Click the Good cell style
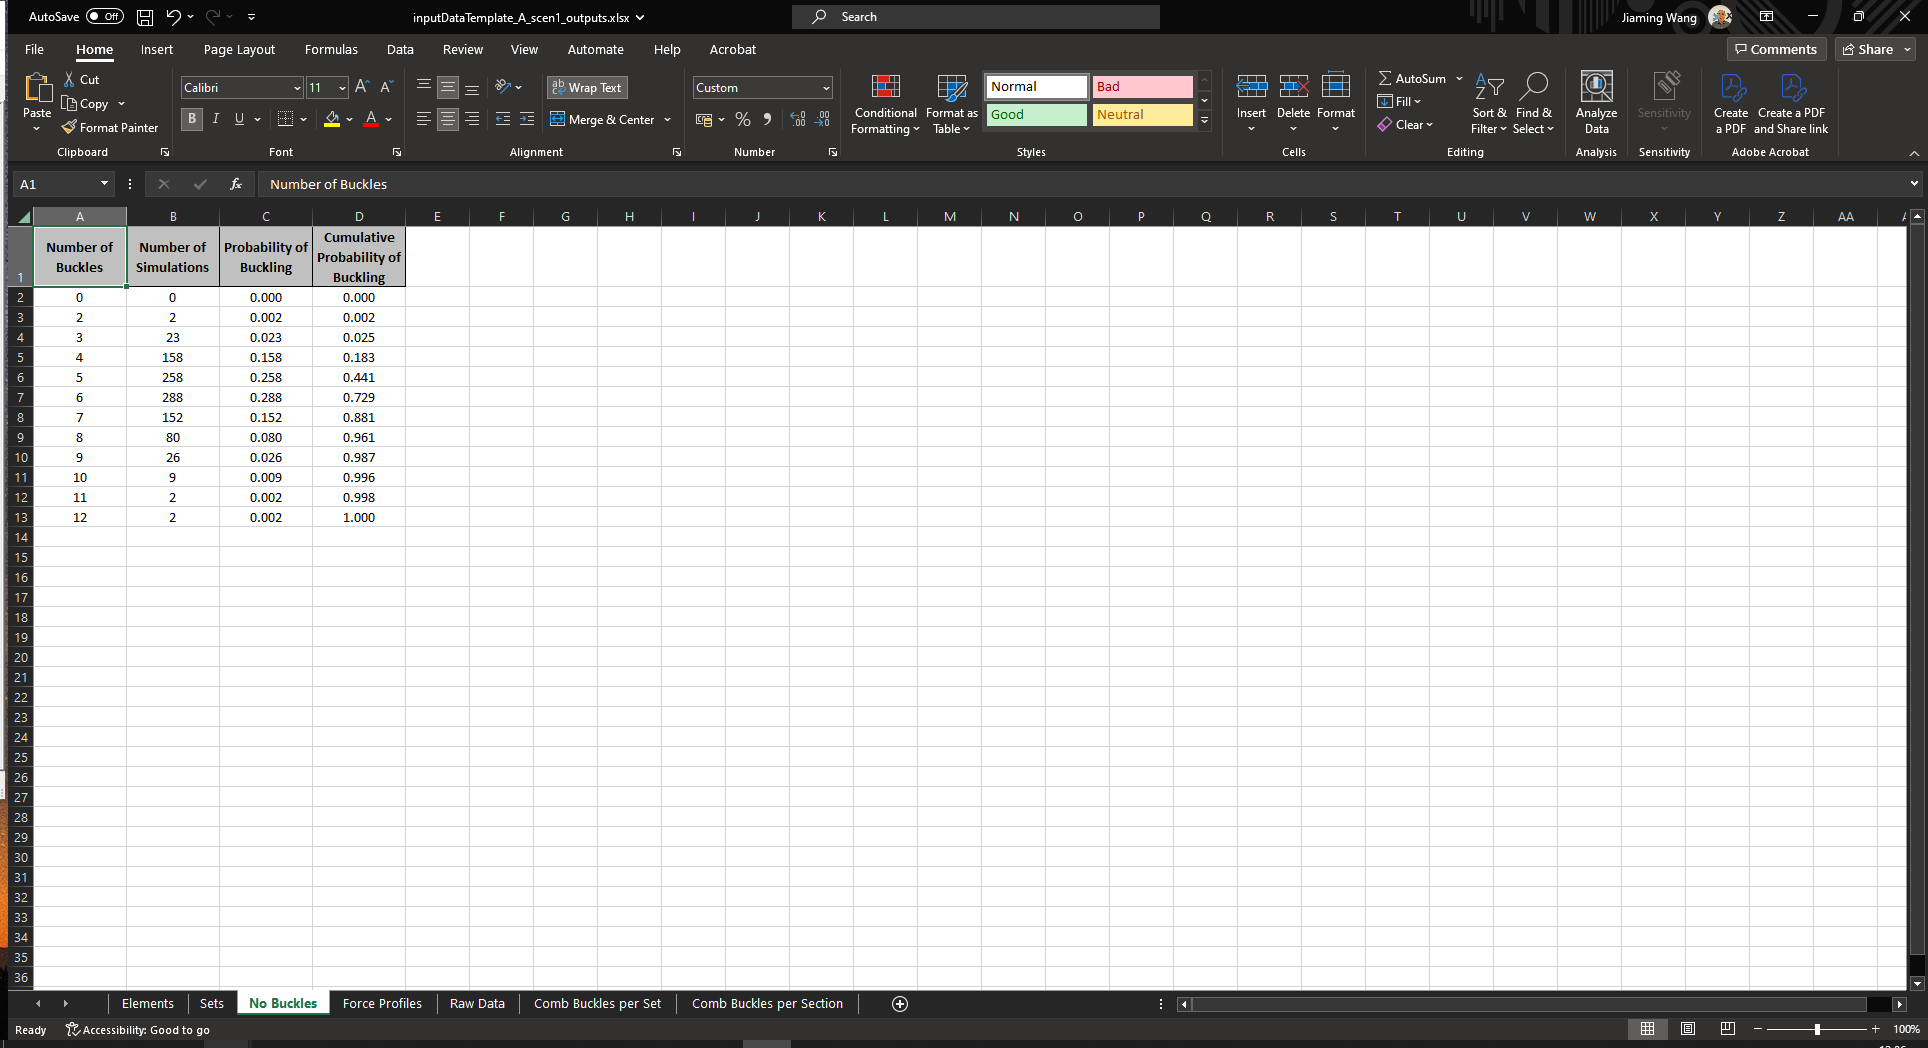 coord(1035,114)
